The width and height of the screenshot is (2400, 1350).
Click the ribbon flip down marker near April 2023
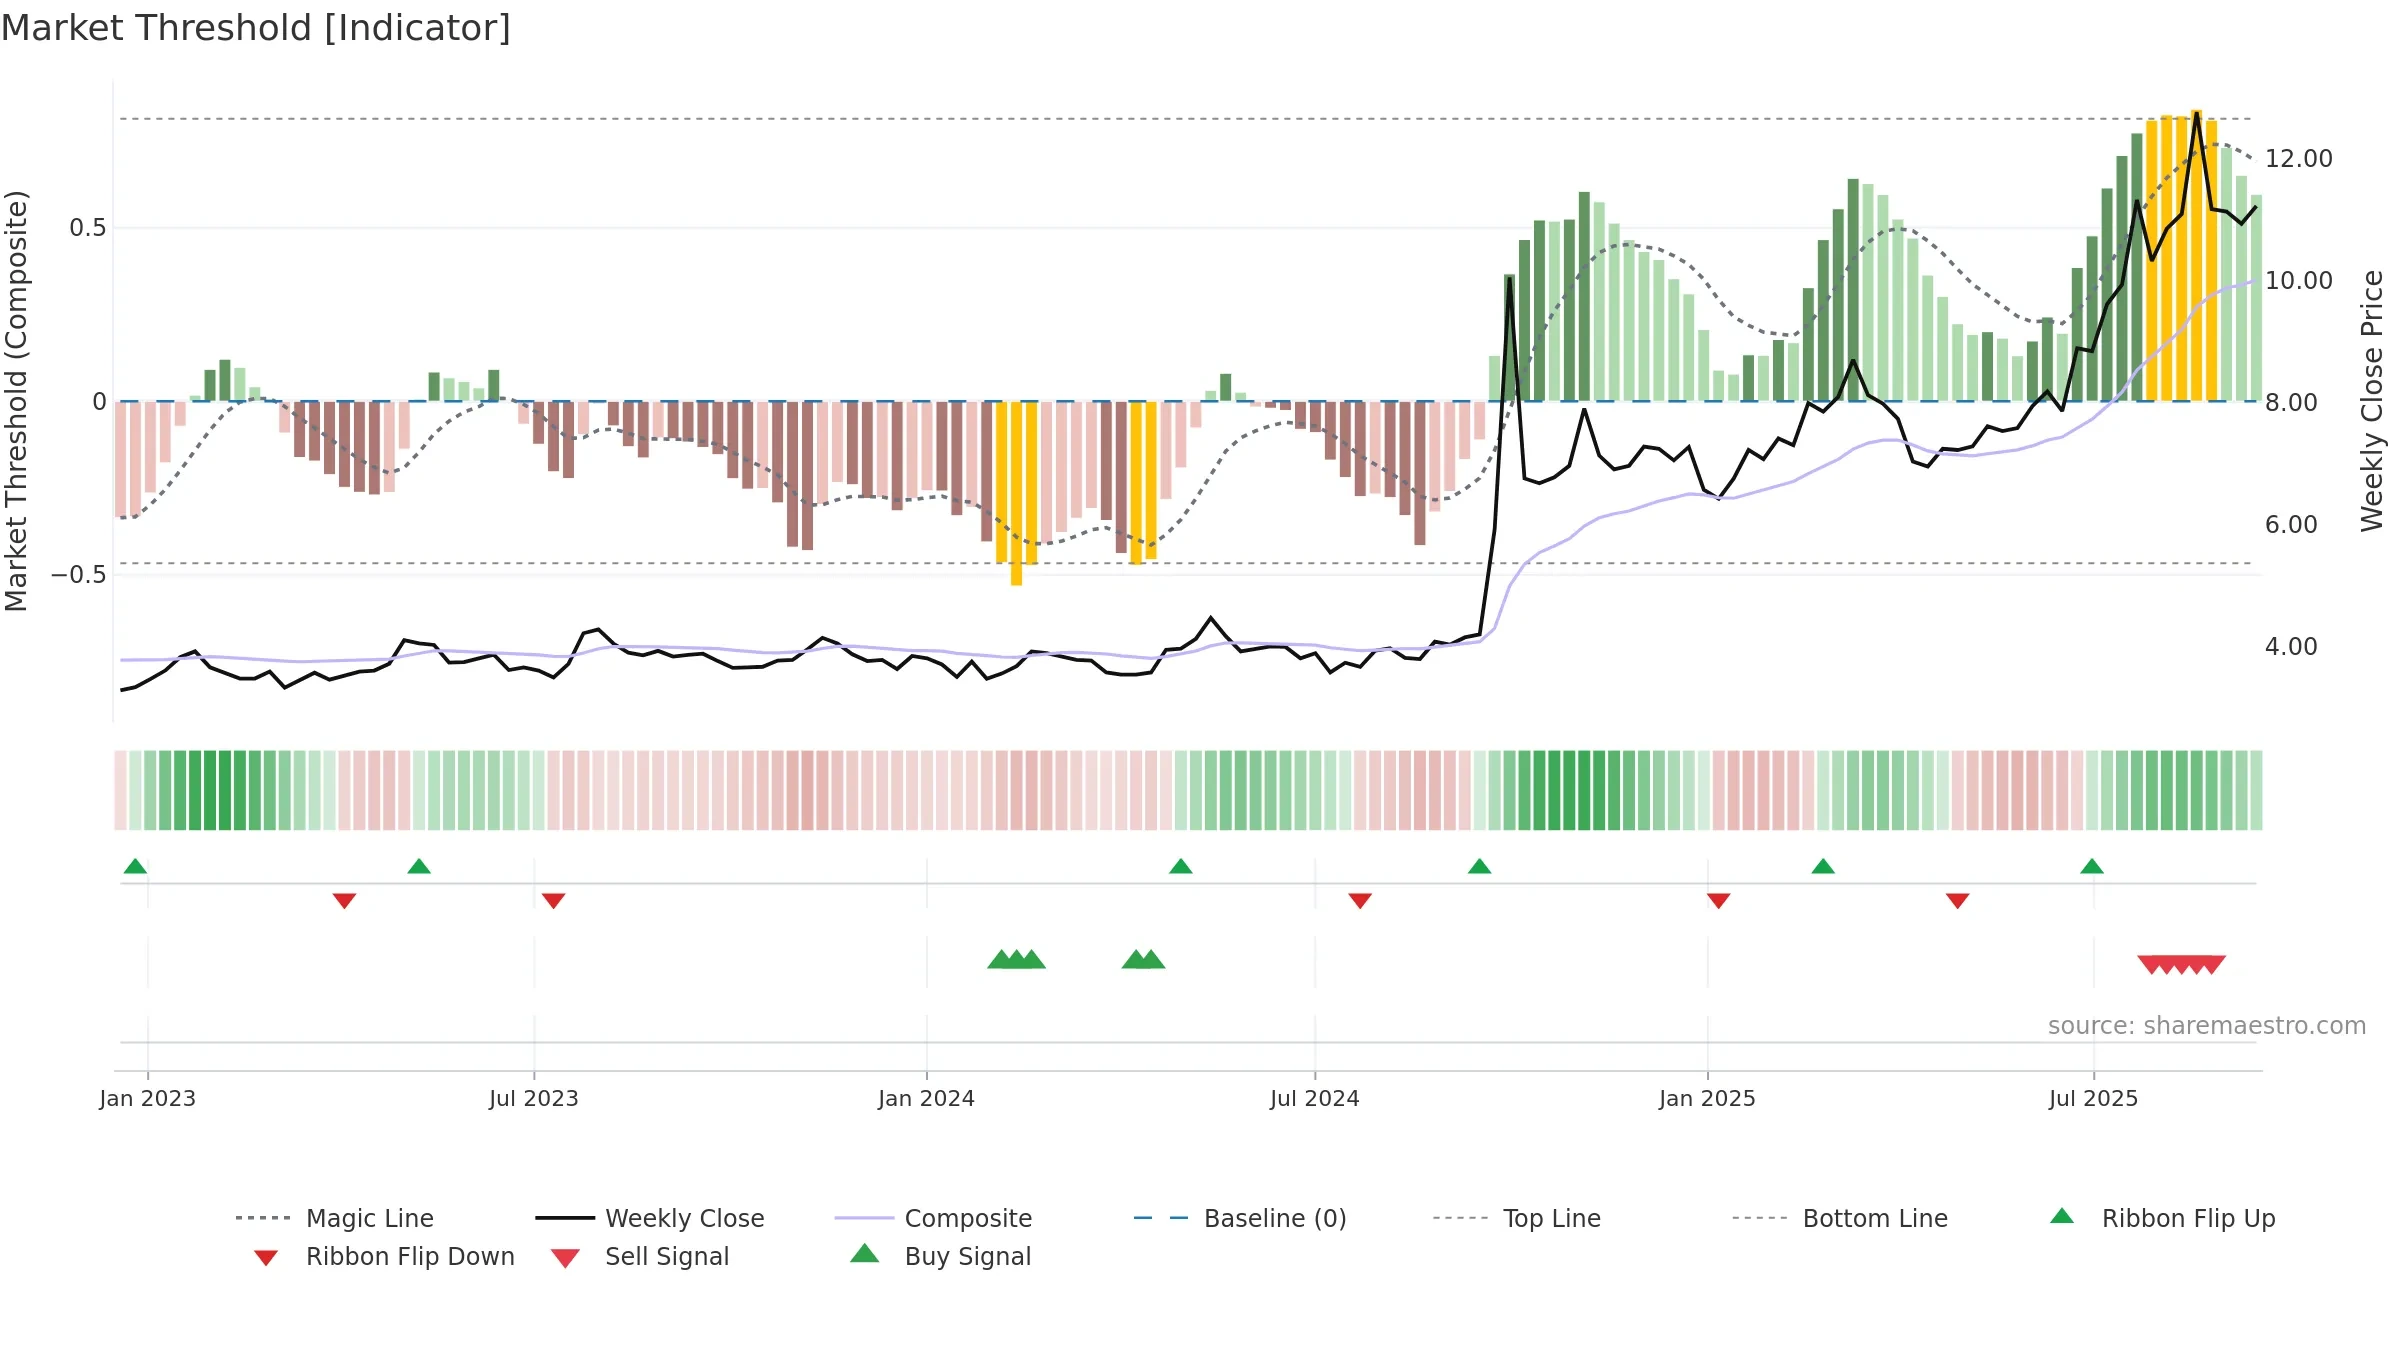(344, 901)
